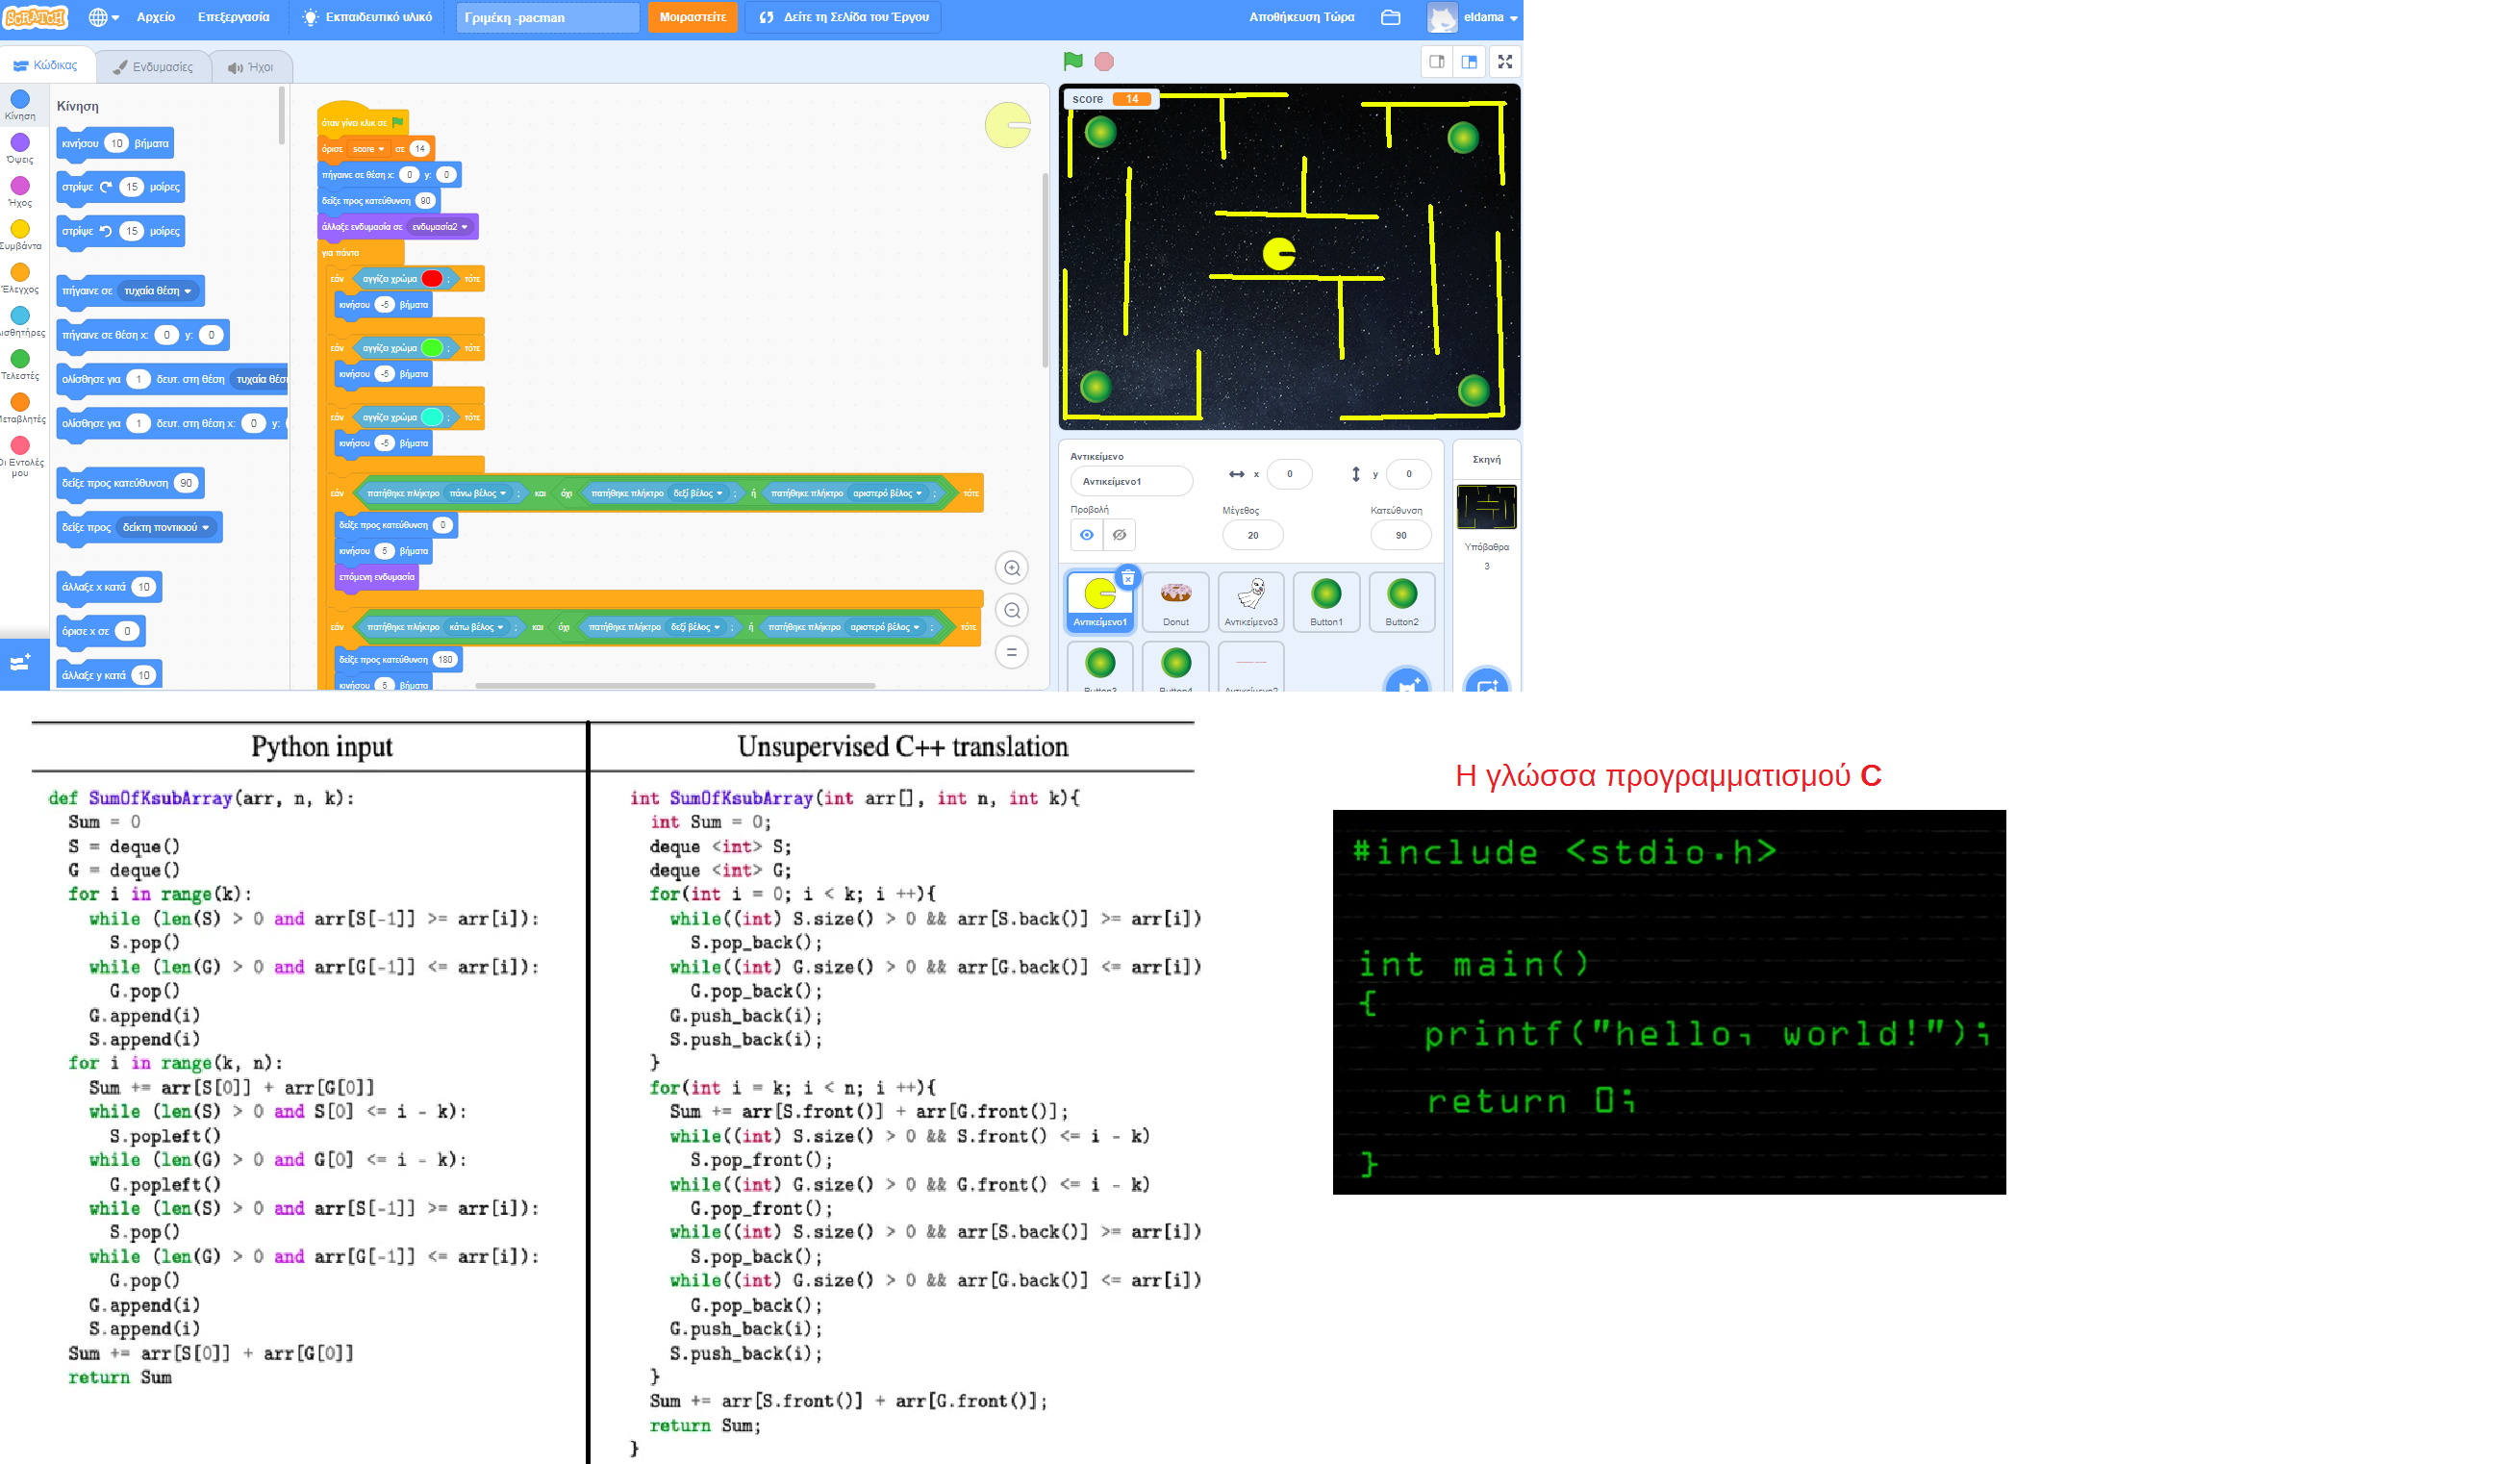Image resolution: width=2520 pixels, height=1464 pixels.
Task: Switch to small stage layout
Action: [x=1436, y=62]
